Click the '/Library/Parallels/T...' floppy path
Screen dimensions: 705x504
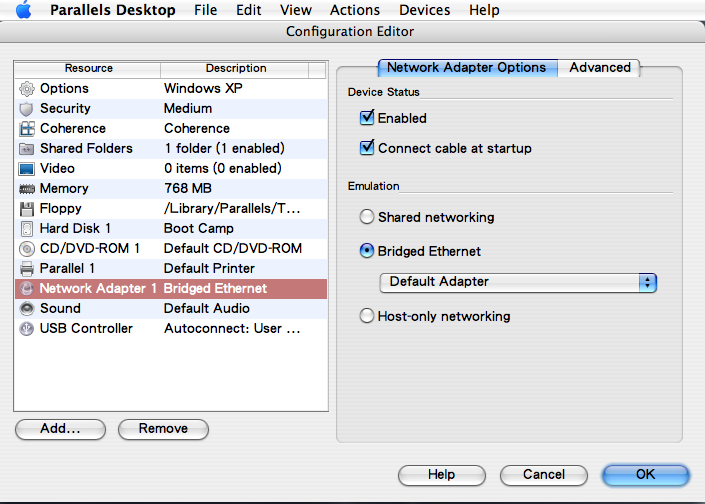pyautogui.click(x=232, y=209)
